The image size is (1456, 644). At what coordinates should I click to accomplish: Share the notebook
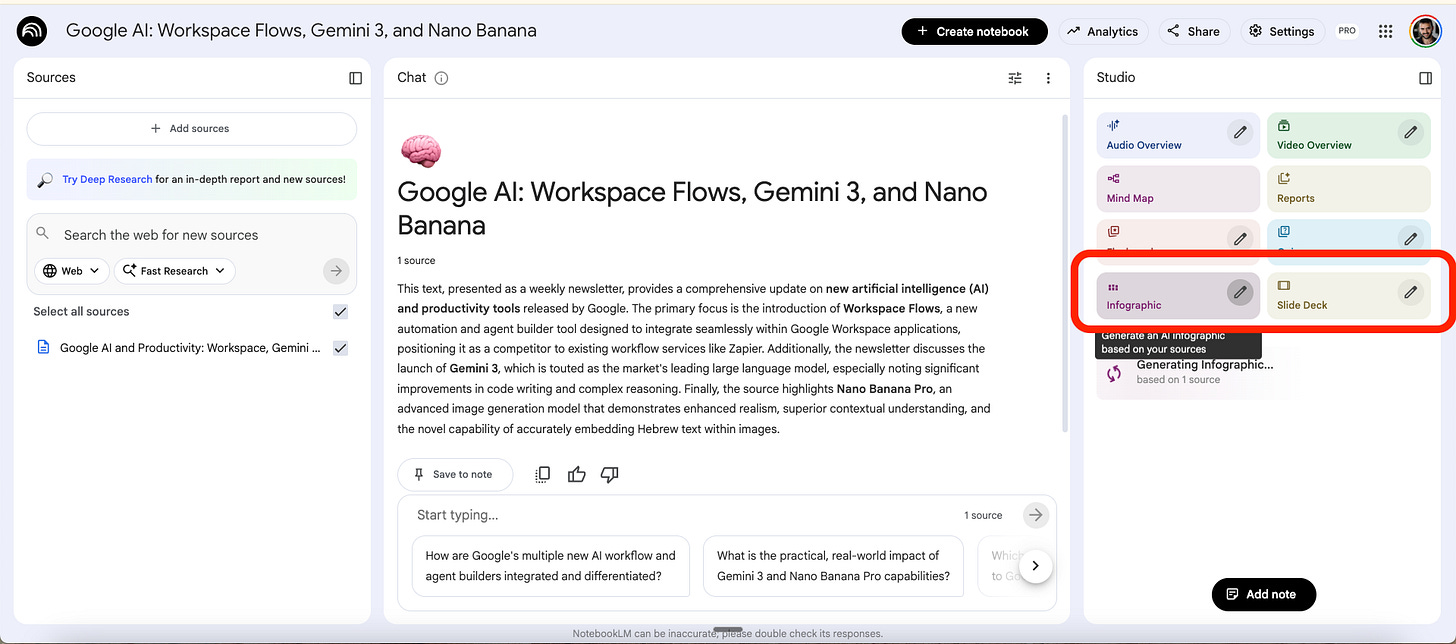pos(1194,31)
